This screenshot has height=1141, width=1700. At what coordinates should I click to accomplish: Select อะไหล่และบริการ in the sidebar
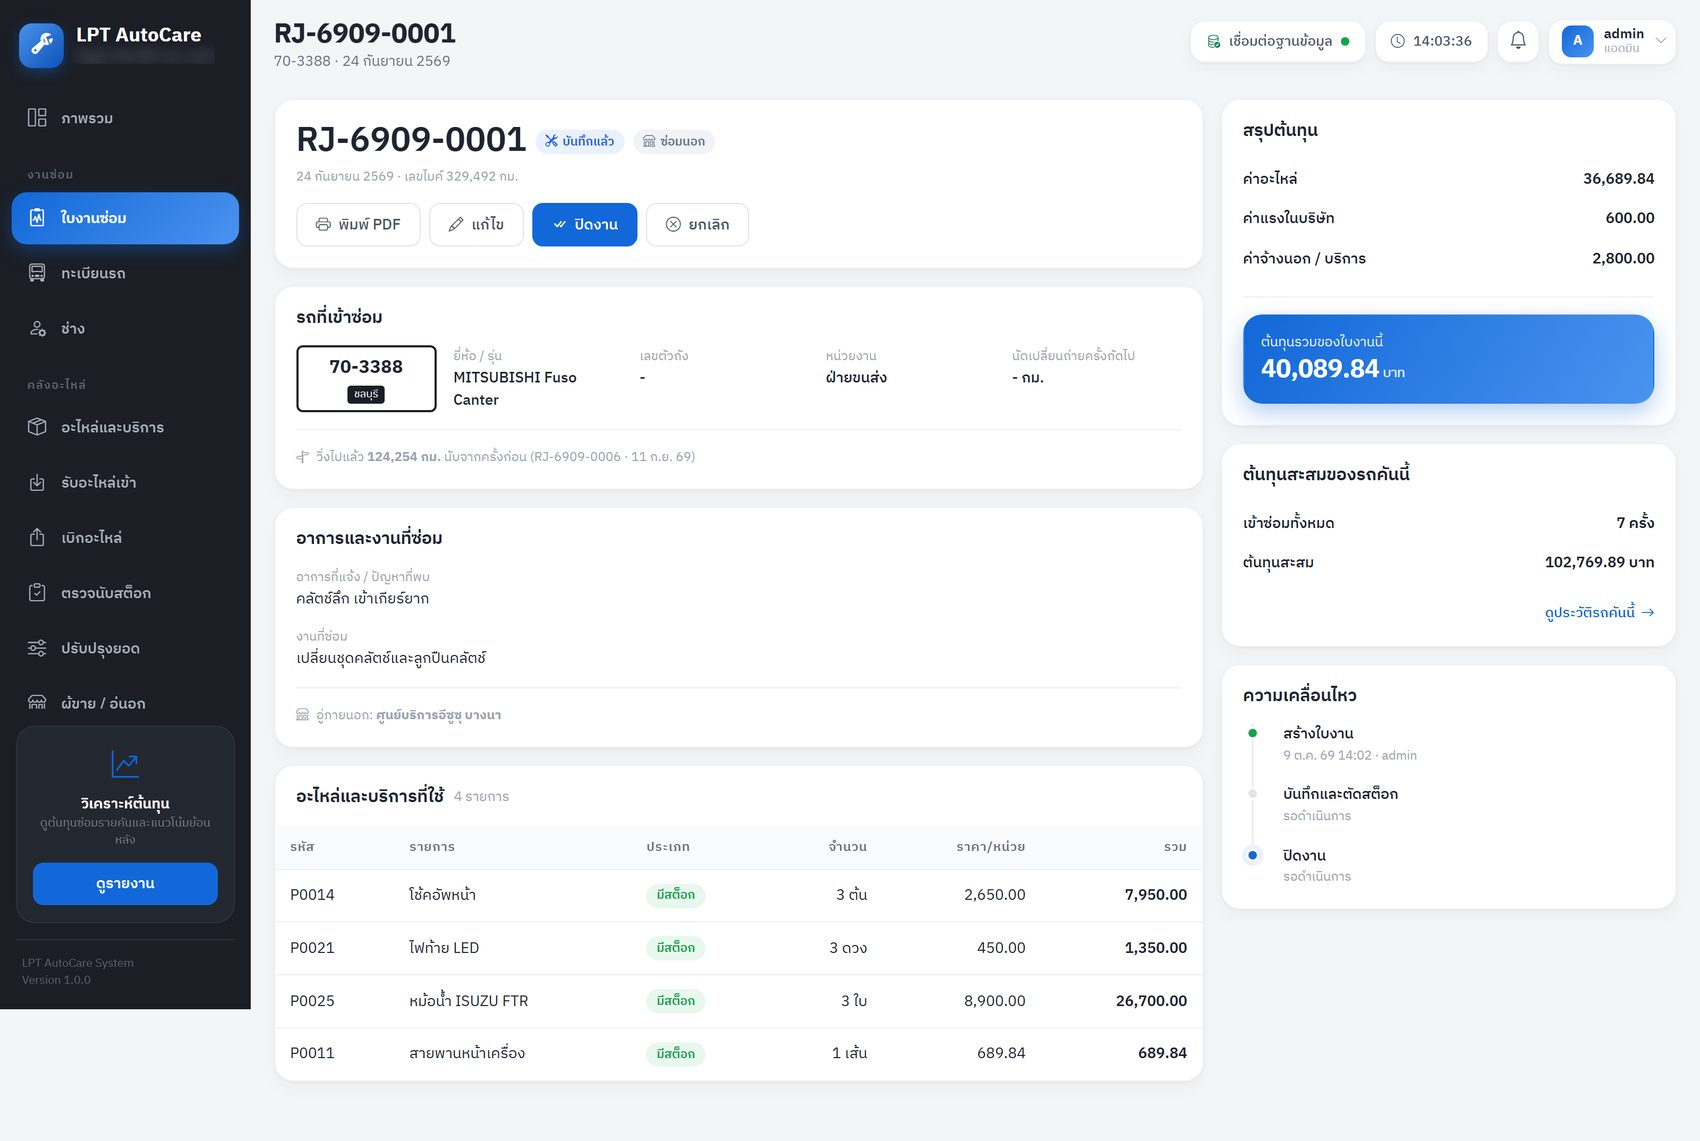(x=125, y=427)
